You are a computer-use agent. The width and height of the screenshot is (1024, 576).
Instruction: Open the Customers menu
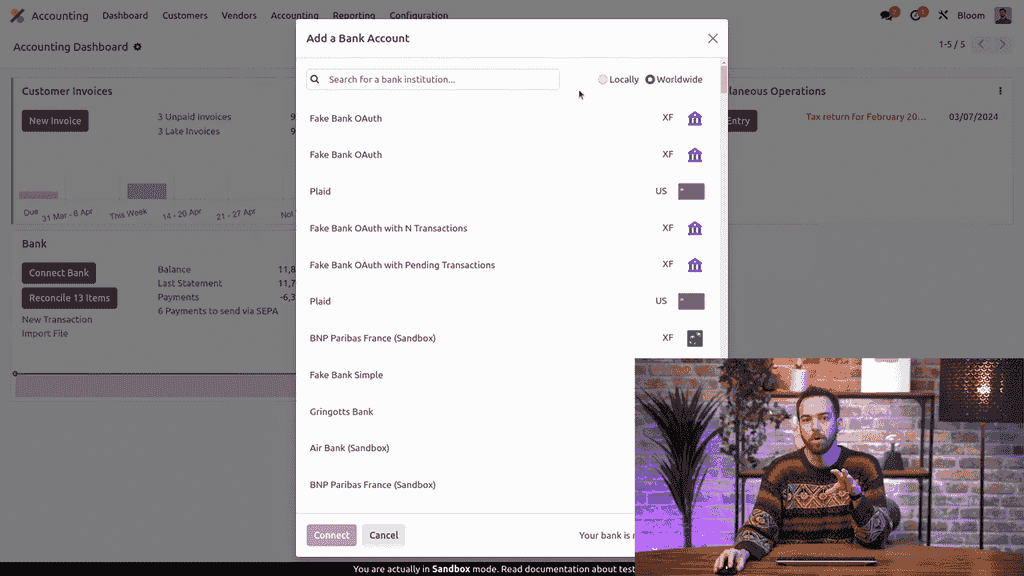tap(185, 16)
